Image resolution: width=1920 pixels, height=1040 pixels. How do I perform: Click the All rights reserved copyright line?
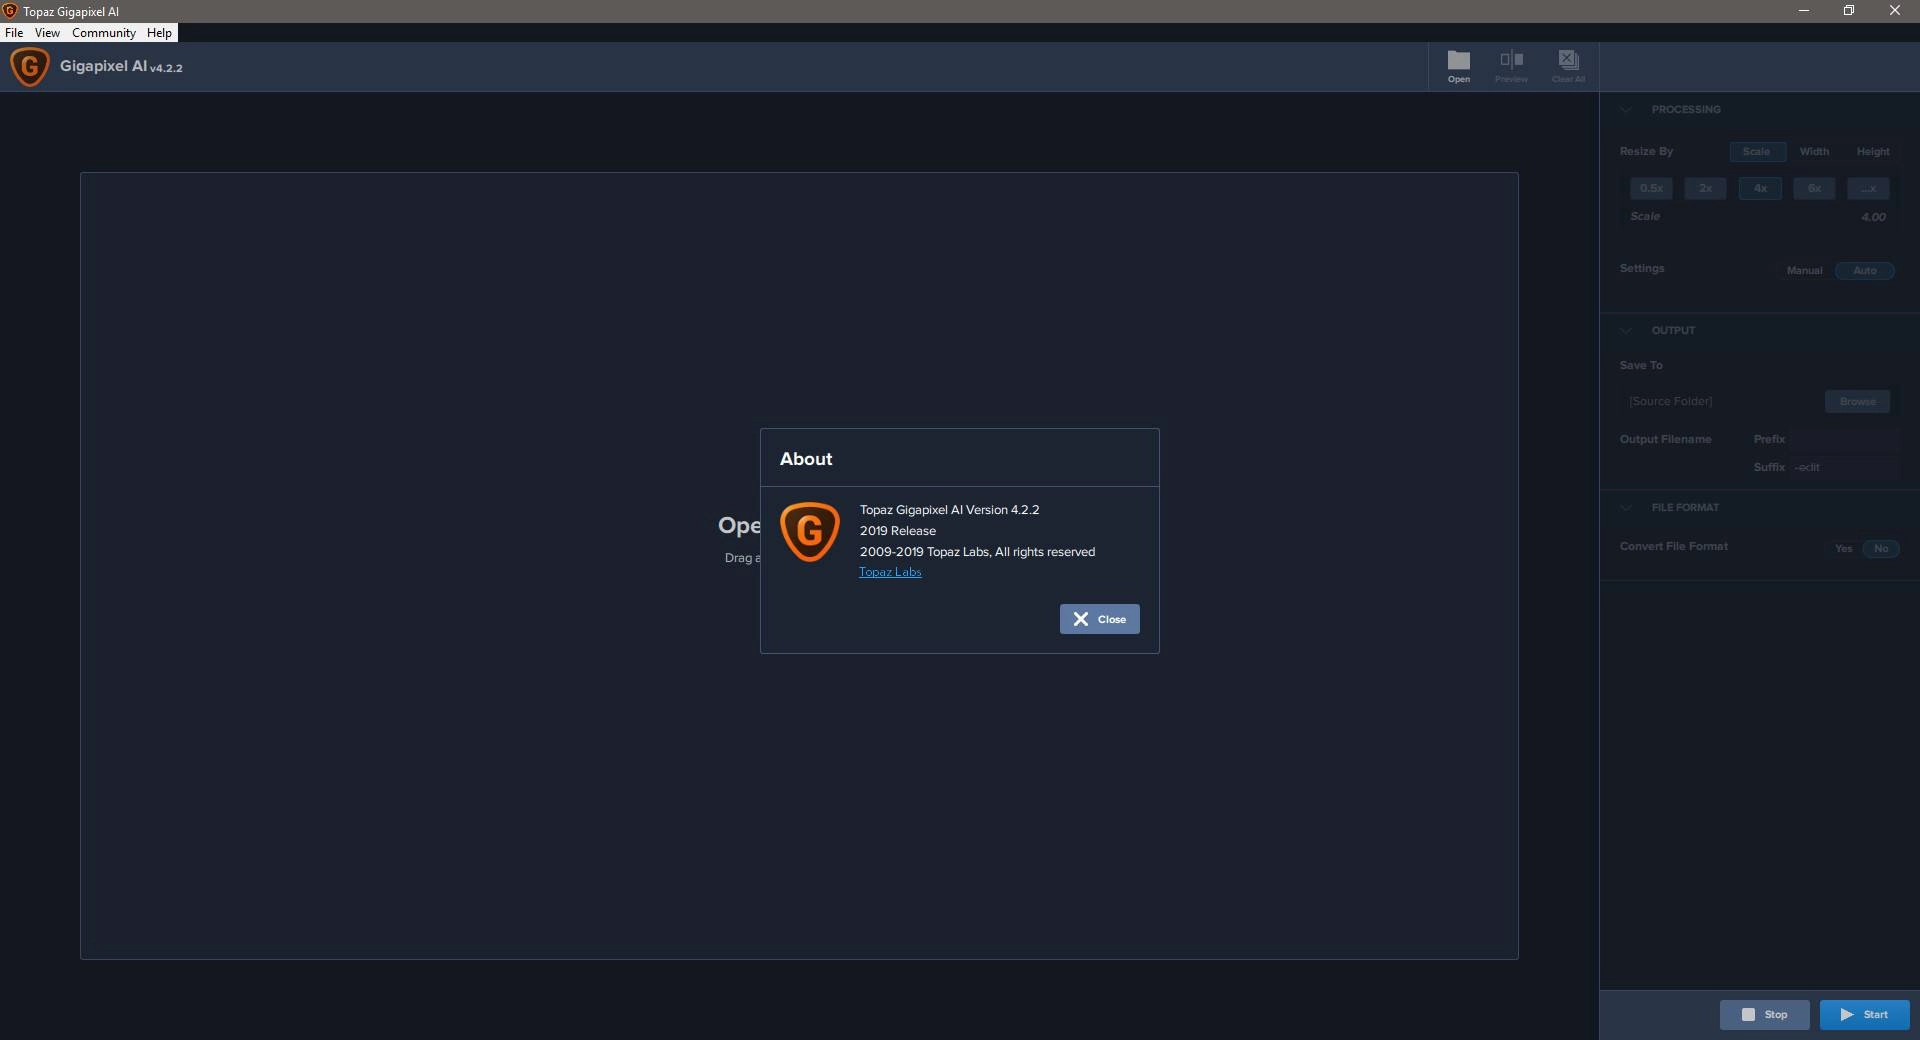(977, 552)
